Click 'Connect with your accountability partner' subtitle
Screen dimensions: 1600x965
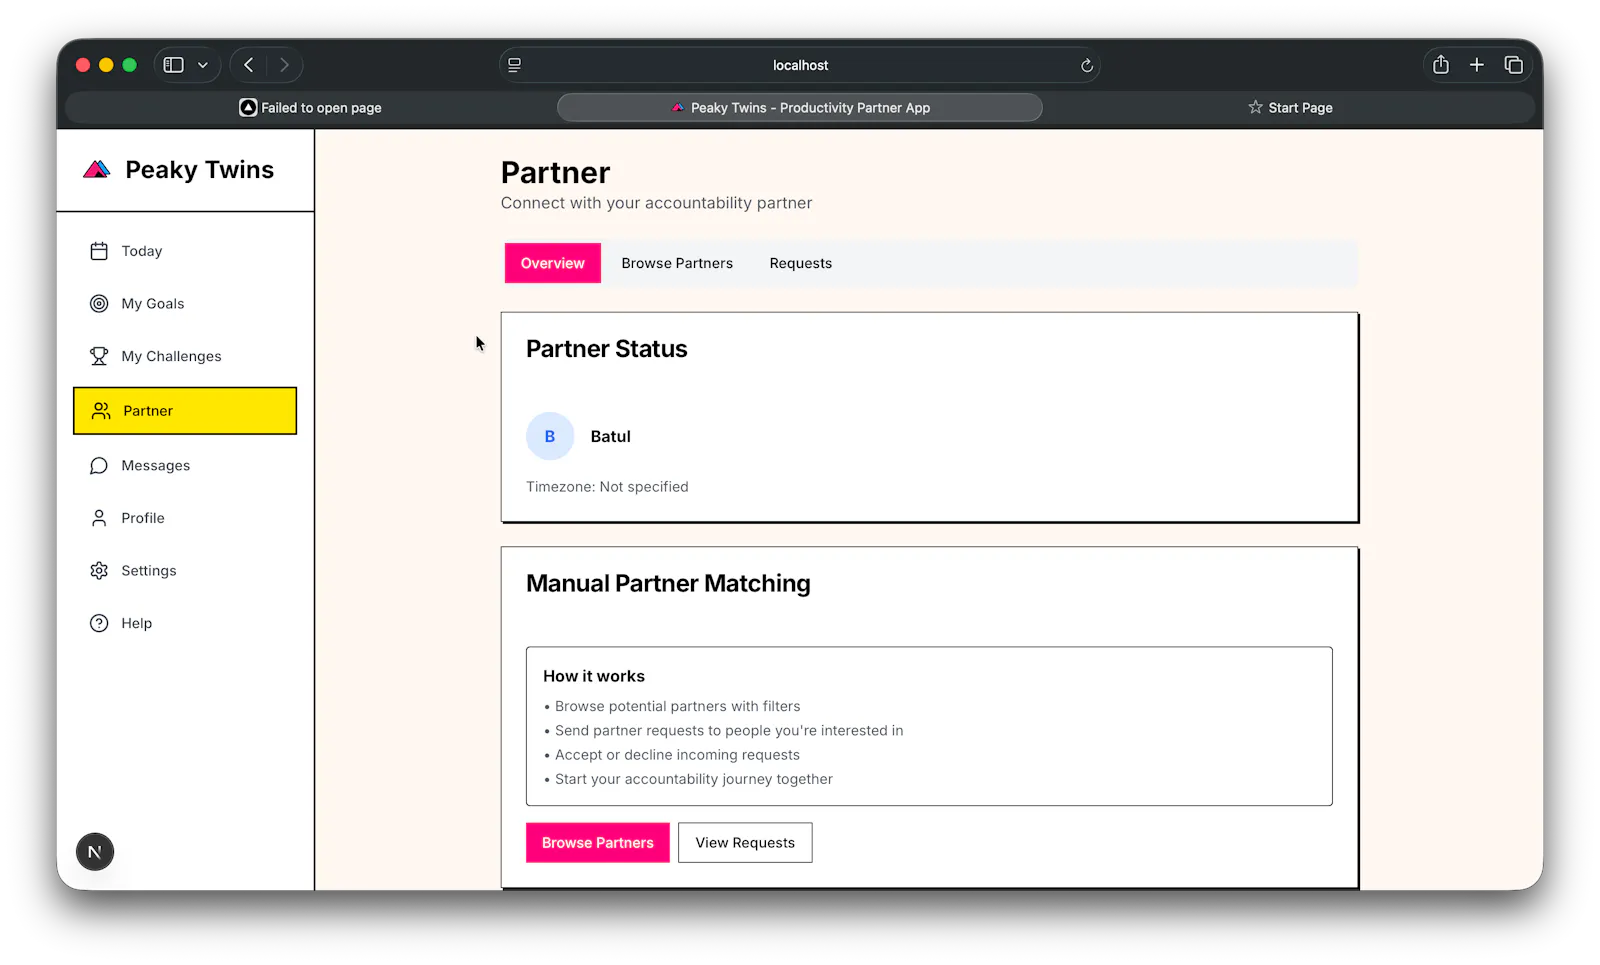point(656,203)
